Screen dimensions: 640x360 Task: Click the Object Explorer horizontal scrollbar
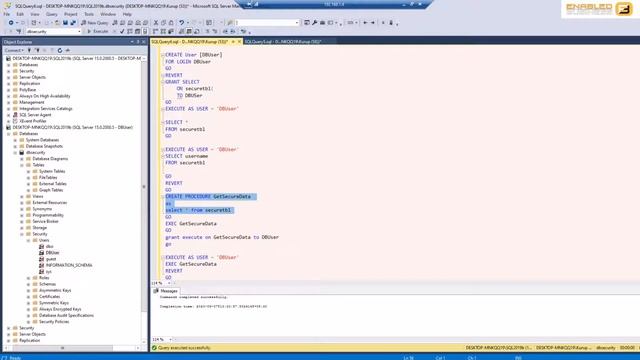pos(63,348)
